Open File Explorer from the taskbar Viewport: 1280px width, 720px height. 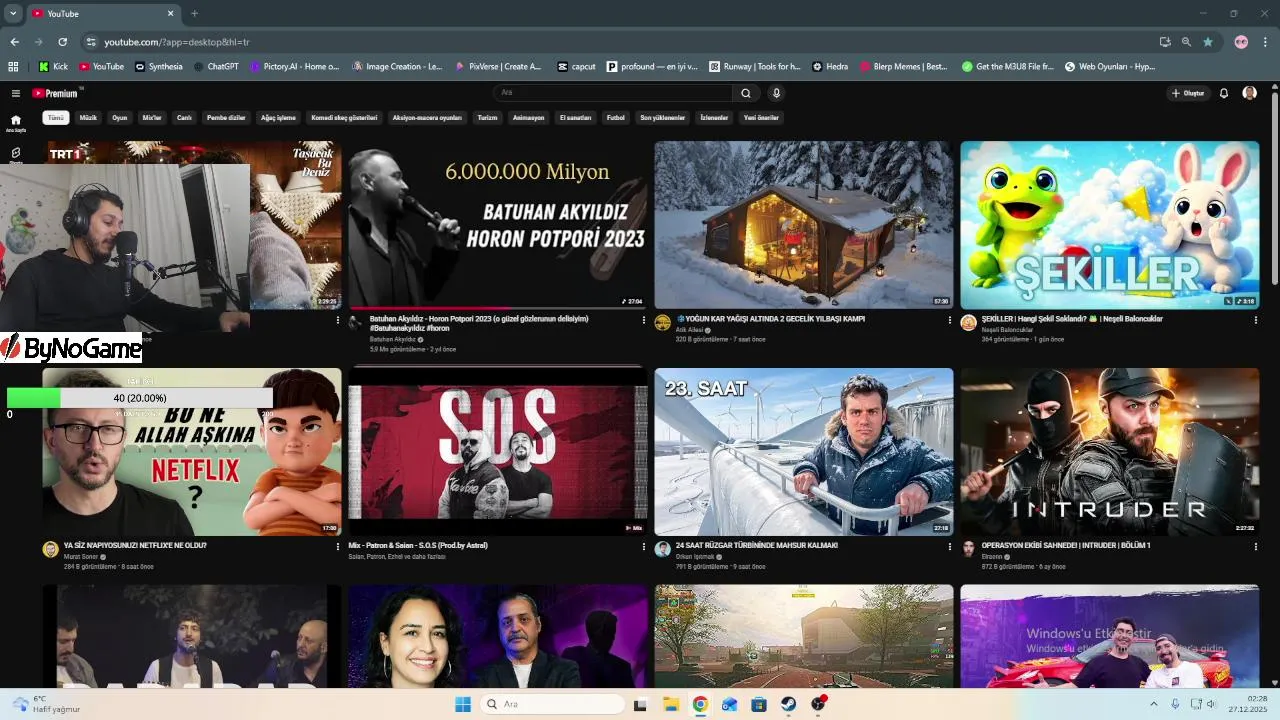pos(670,704)
